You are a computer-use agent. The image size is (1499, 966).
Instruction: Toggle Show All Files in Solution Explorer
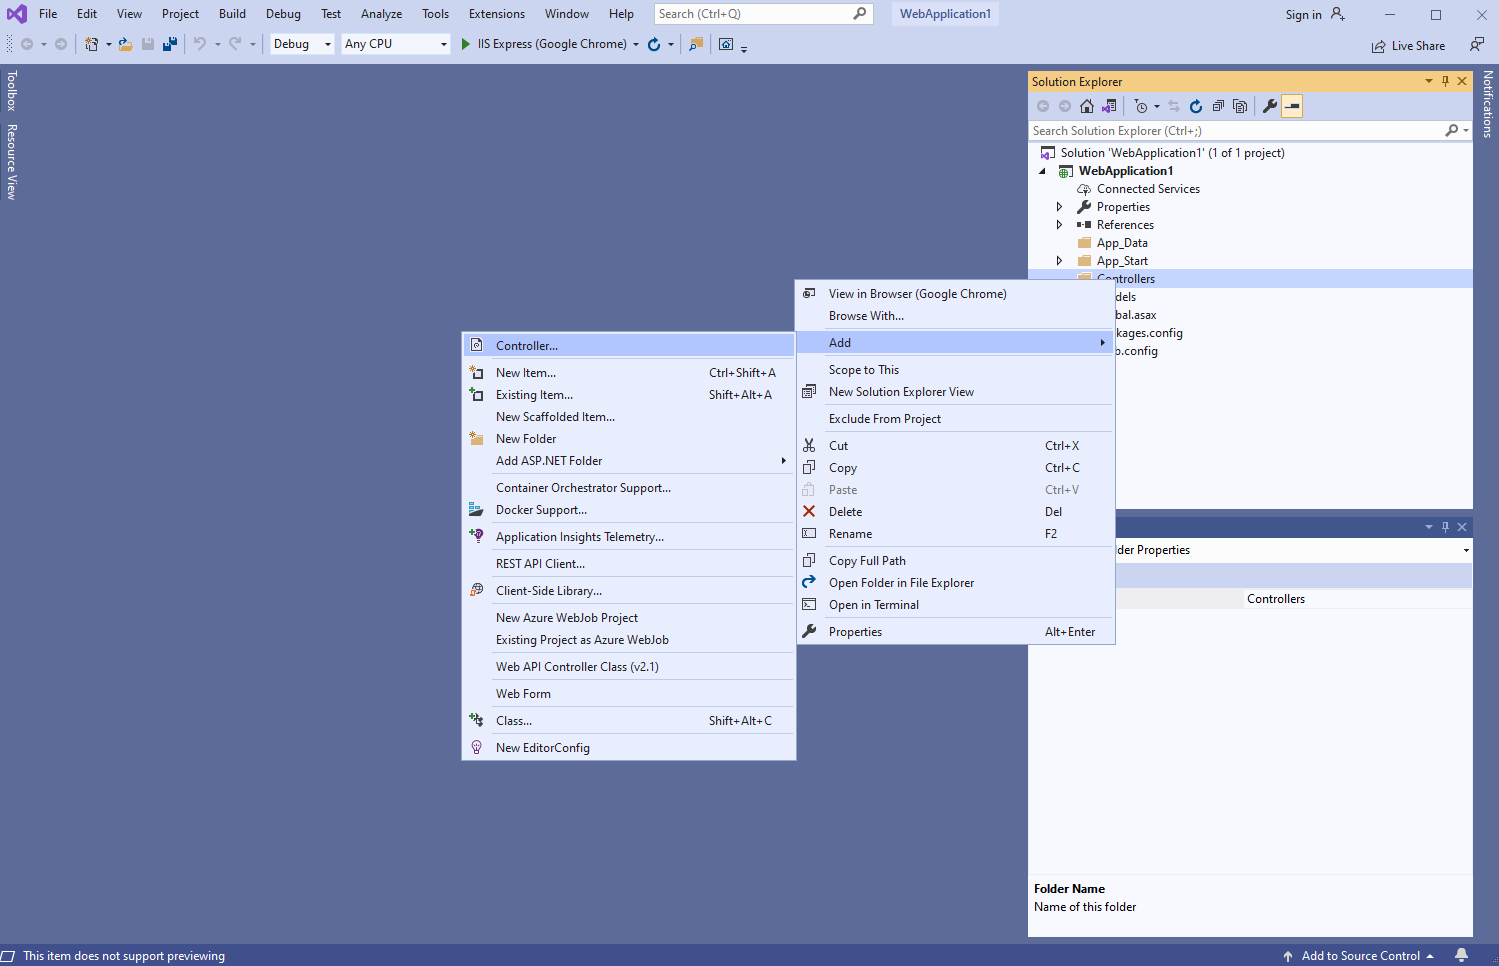(x=1240, y=106)
